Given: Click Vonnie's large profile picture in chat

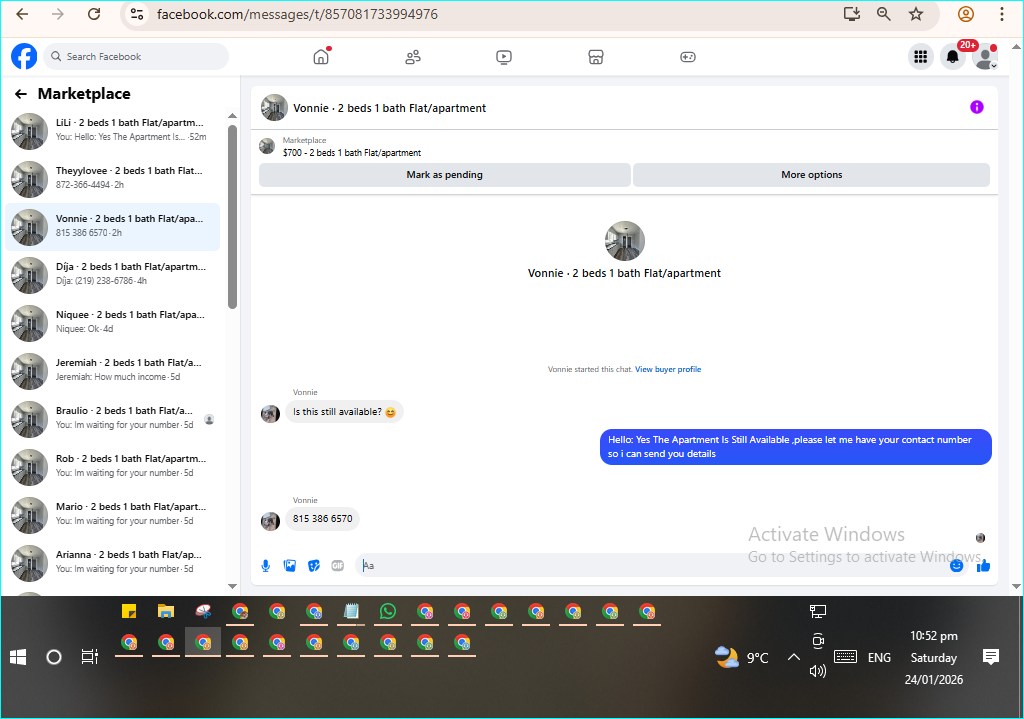Looking at the screenshot, I should click(624, 241).
